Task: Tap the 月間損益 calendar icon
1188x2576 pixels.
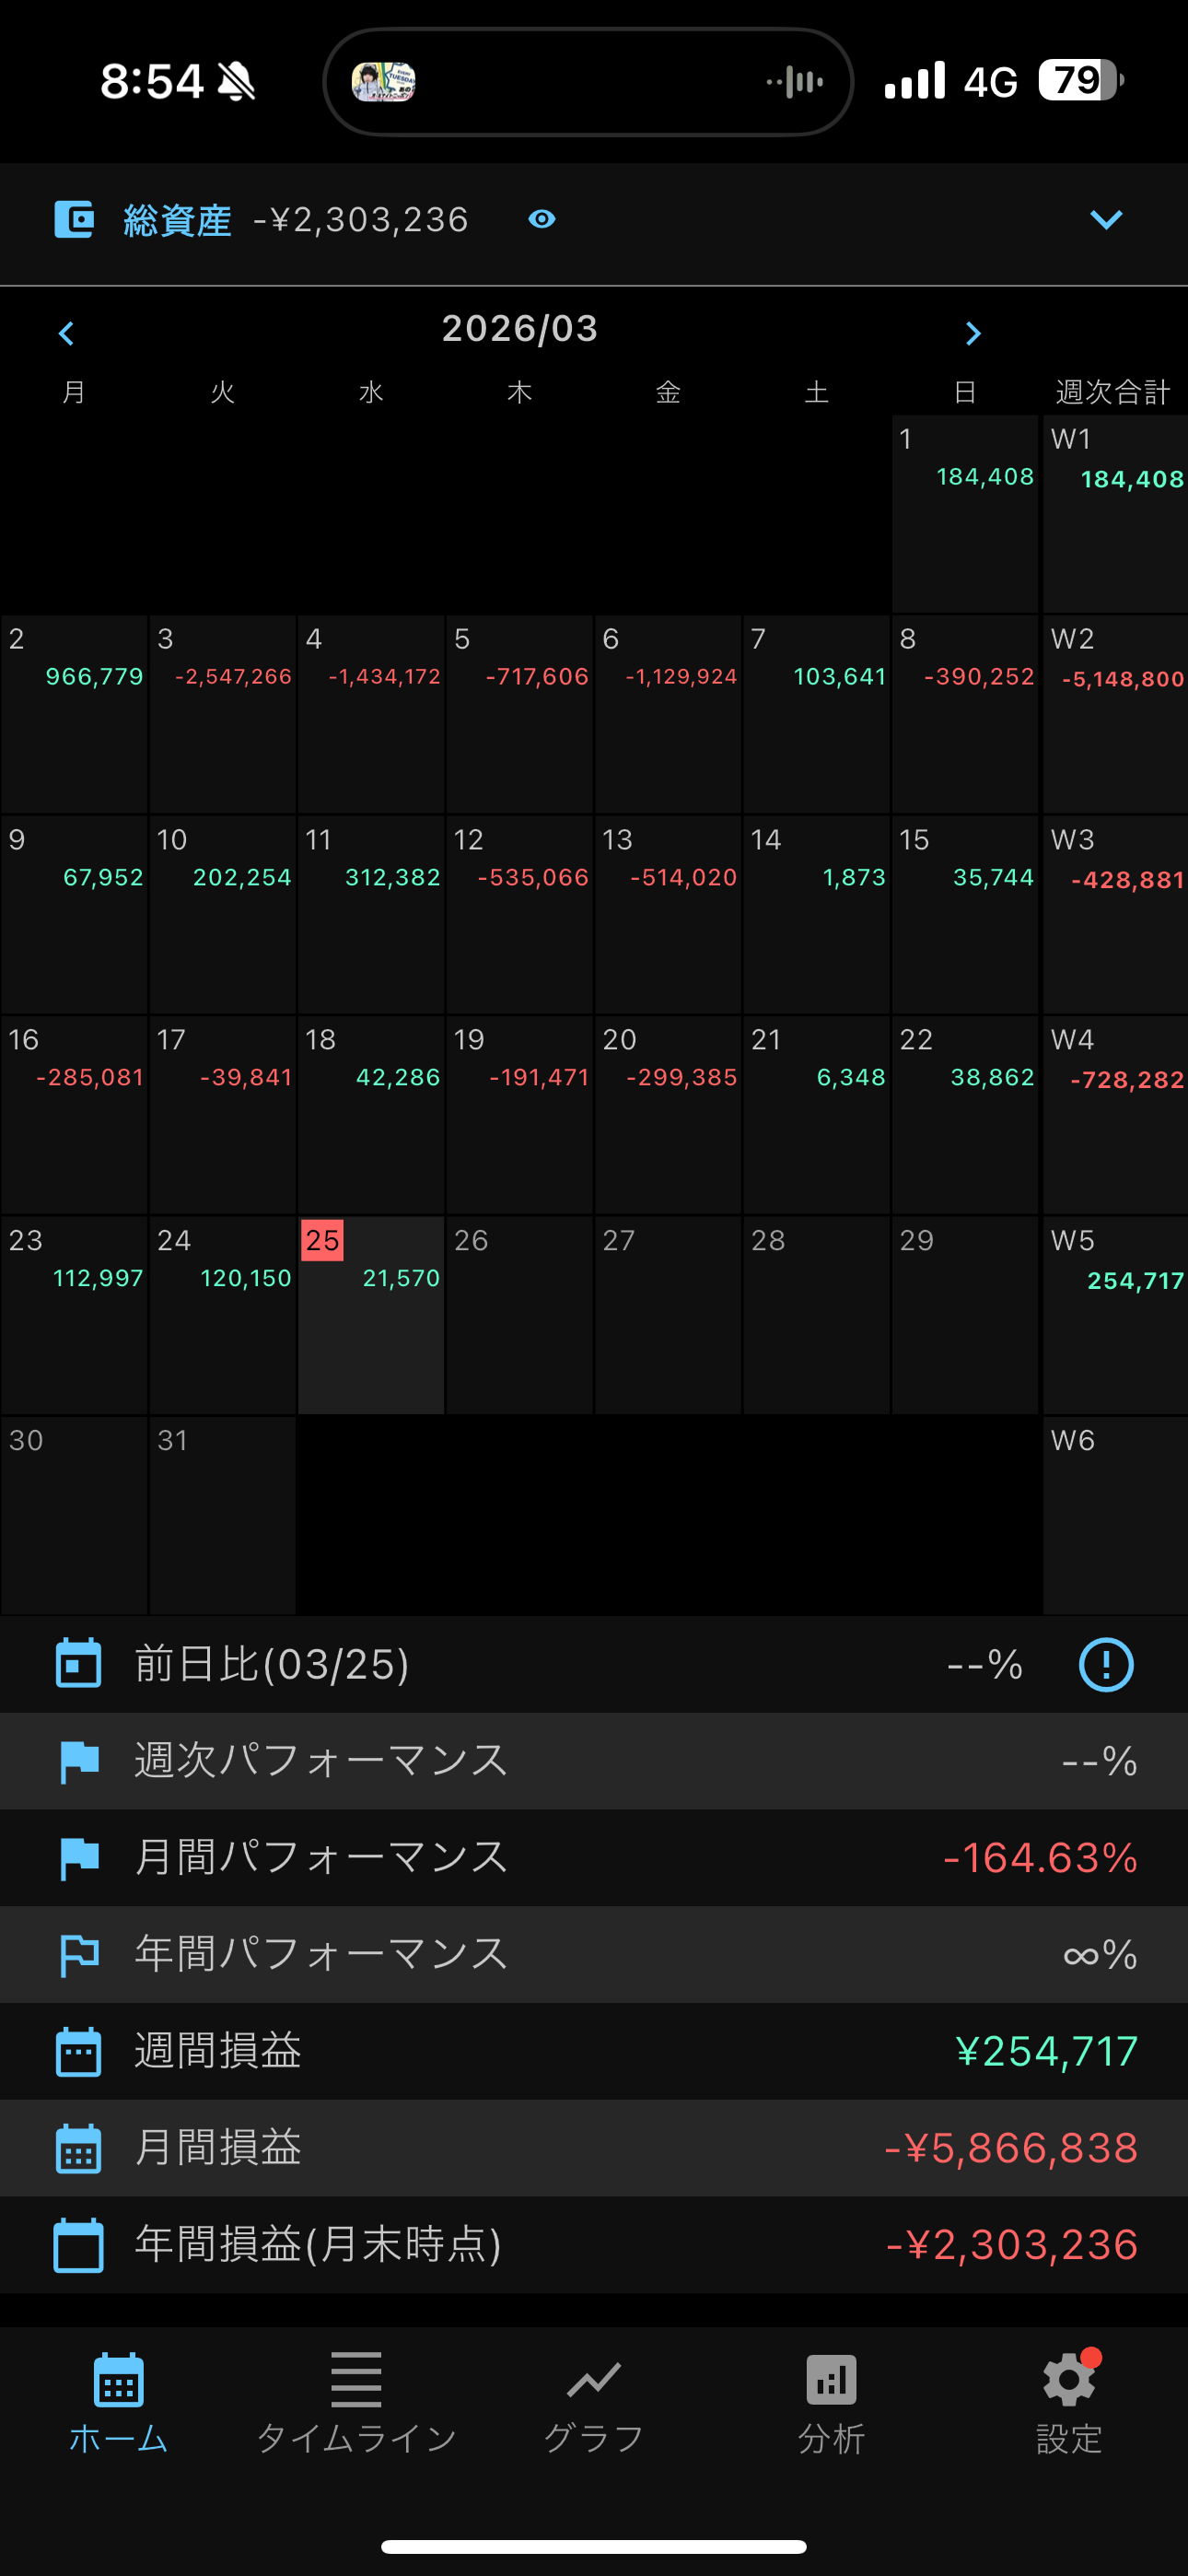Action: [78, 2148]
